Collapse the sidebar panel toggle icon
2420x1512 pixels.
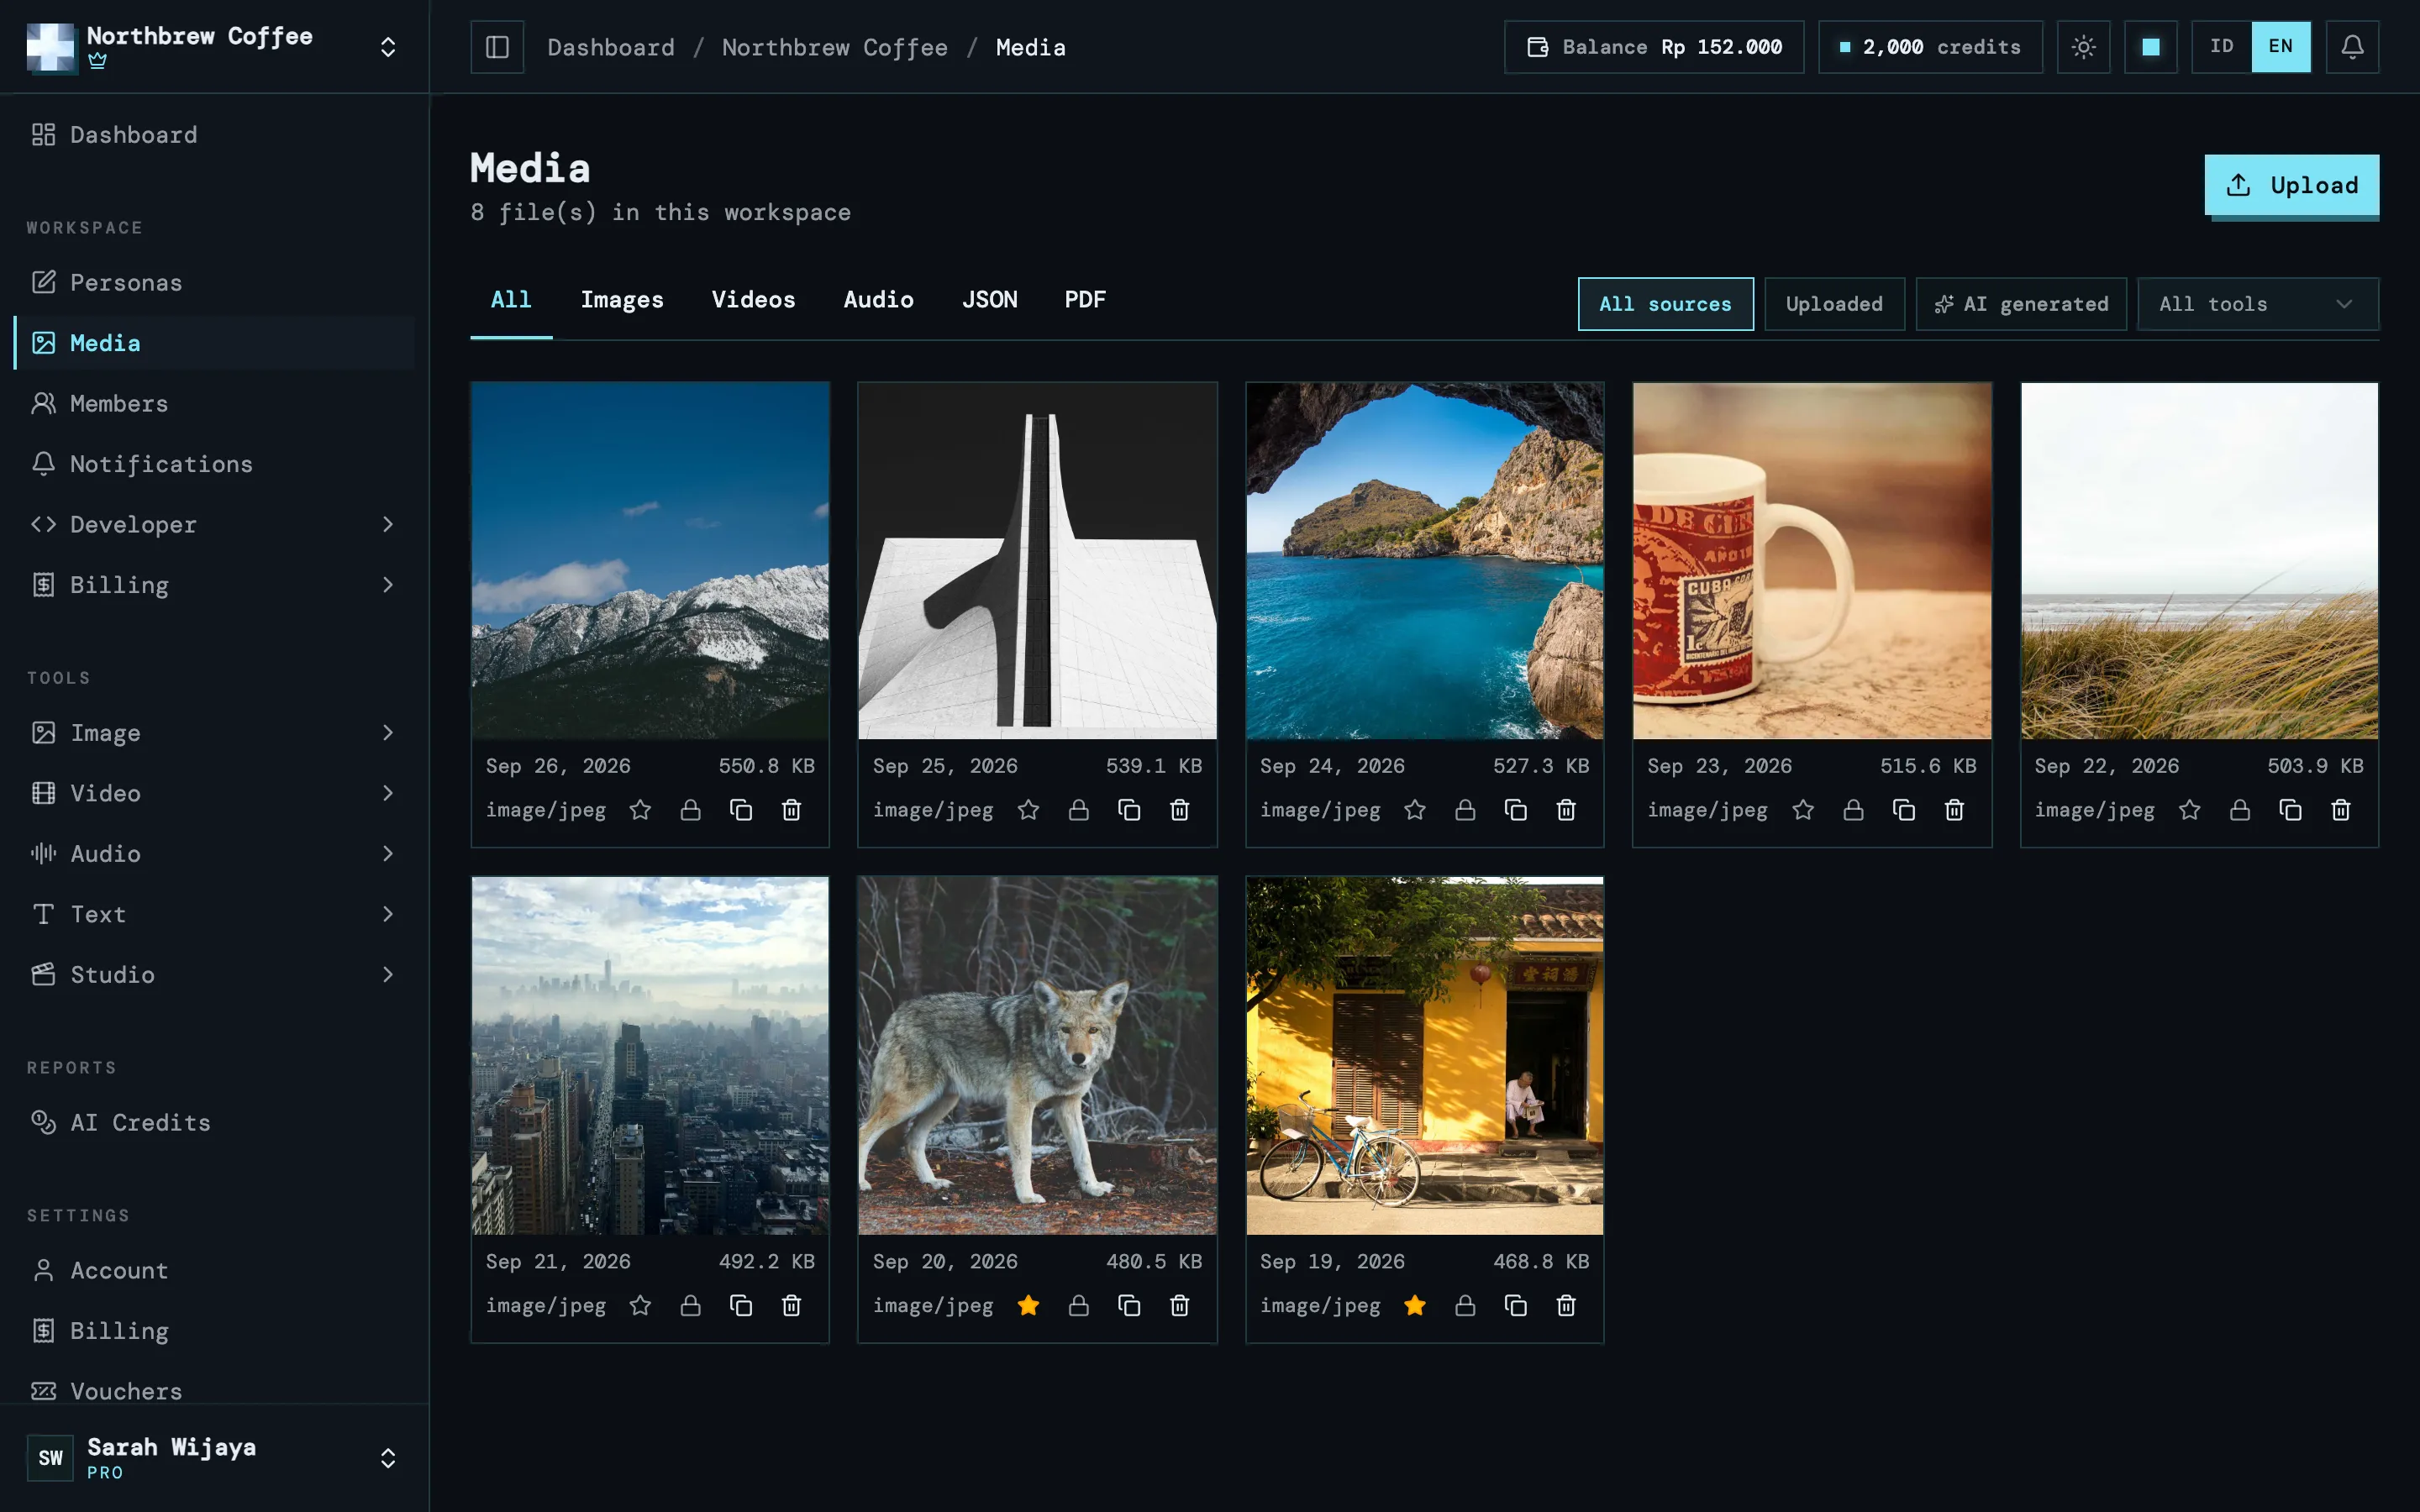click(x=497, y=47)
